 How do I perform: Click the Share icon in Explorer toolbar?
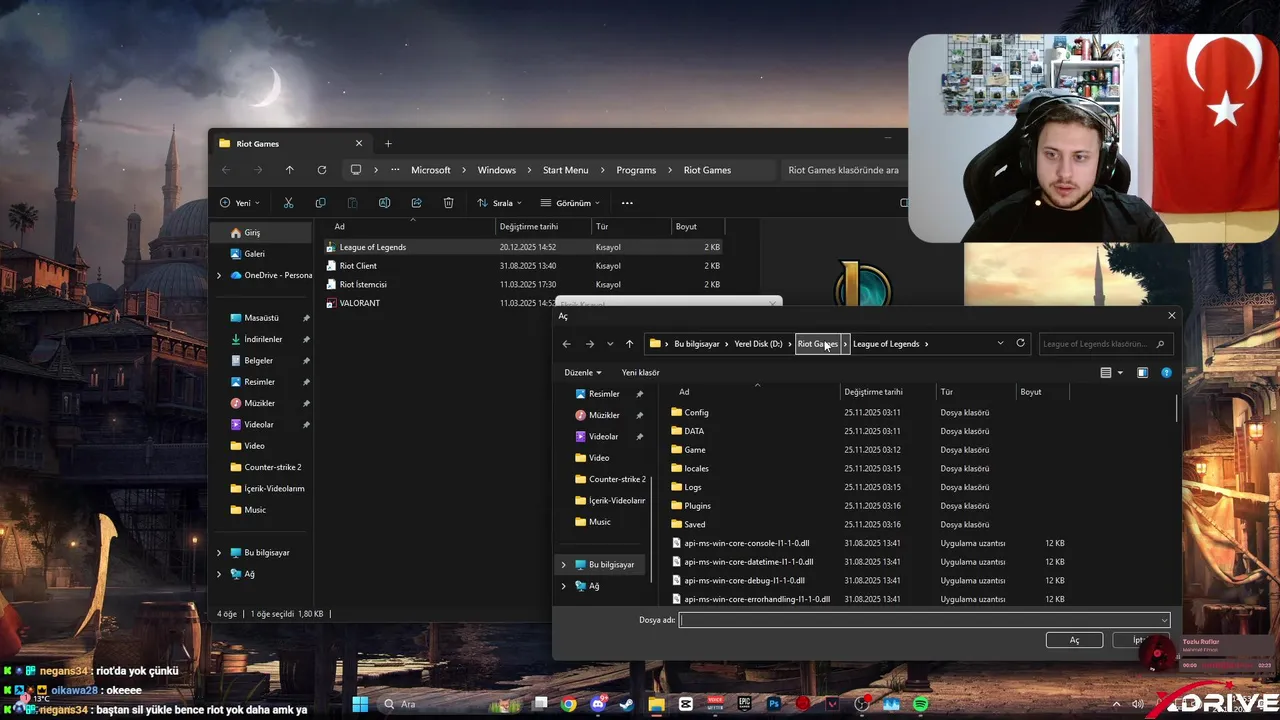tap(416, 203)
